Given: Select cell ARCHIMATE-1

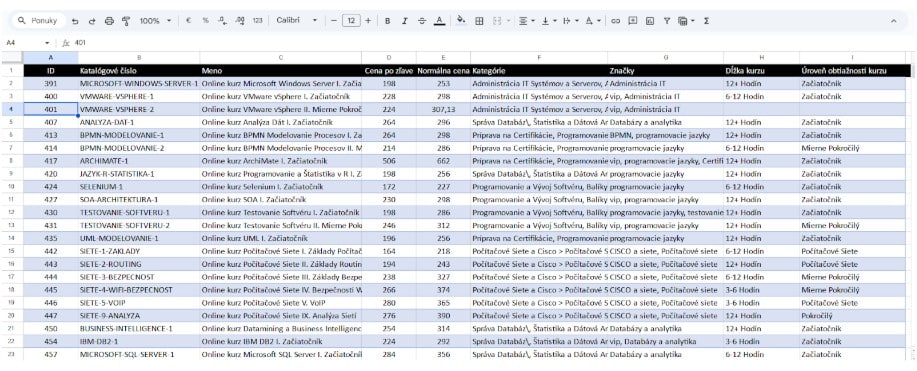Looking at the screenshot, I should click(139, 161).
